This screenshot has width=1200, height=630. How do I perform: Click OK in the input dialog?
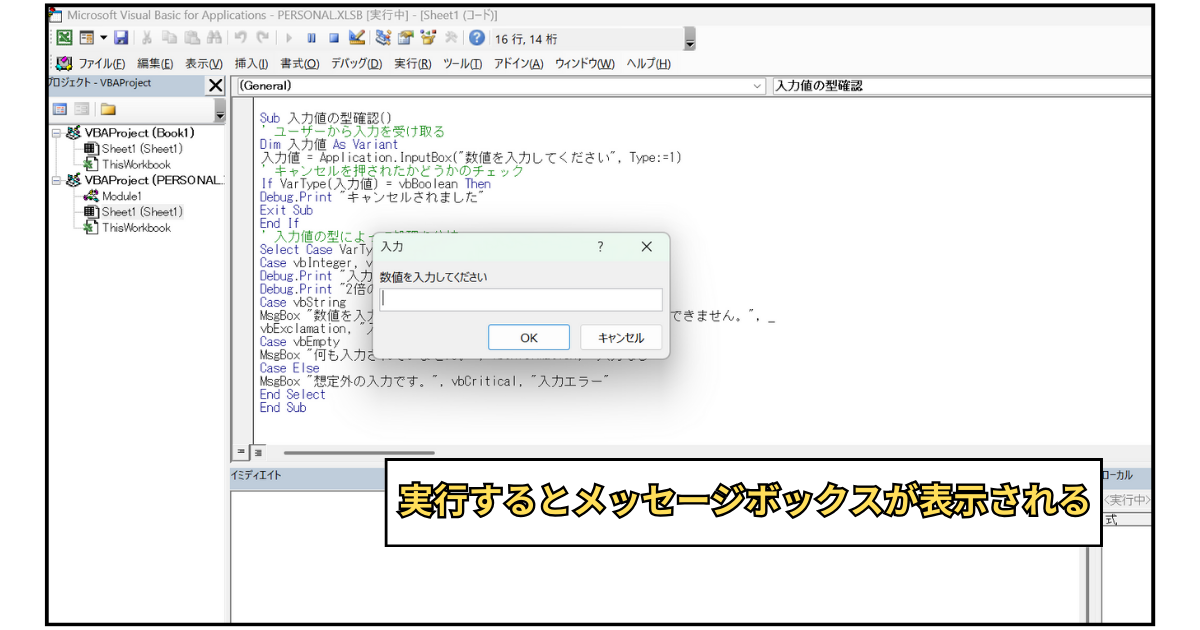click(529, 337)
